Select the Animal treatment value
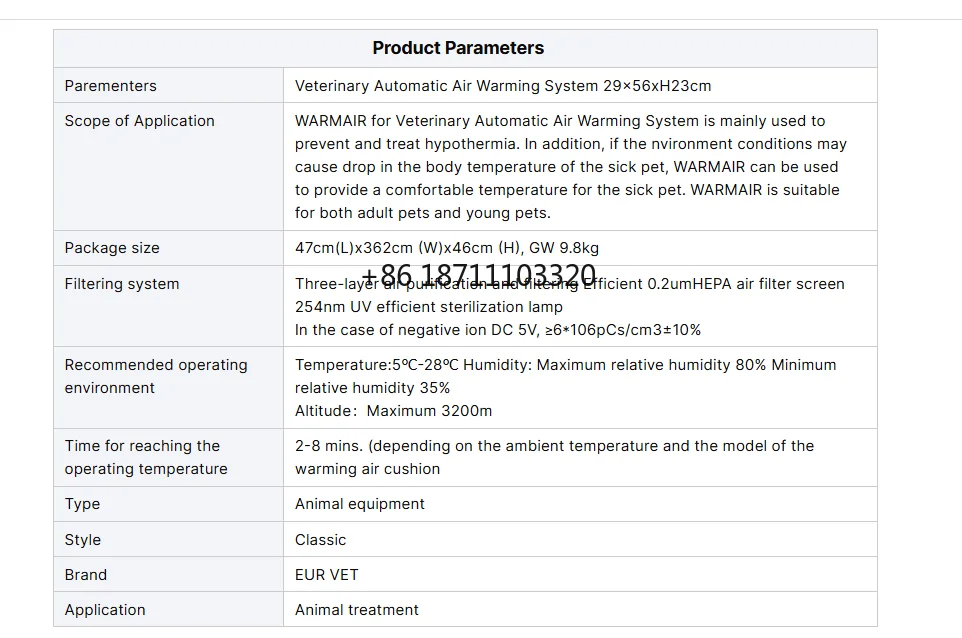Viewport: 962px width, 638px height. click(357, 610)
